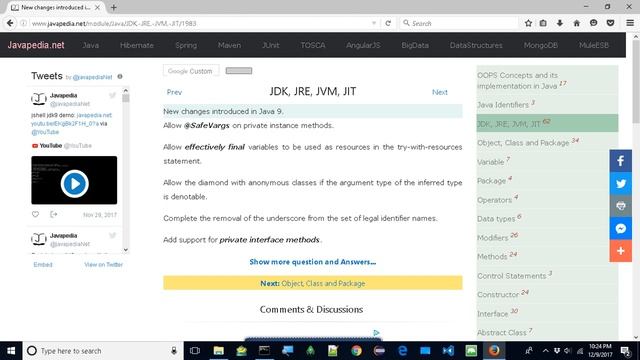The width and height of the screenshot is (640, 360).
Task: Click the print side share button
Action: 620,206
